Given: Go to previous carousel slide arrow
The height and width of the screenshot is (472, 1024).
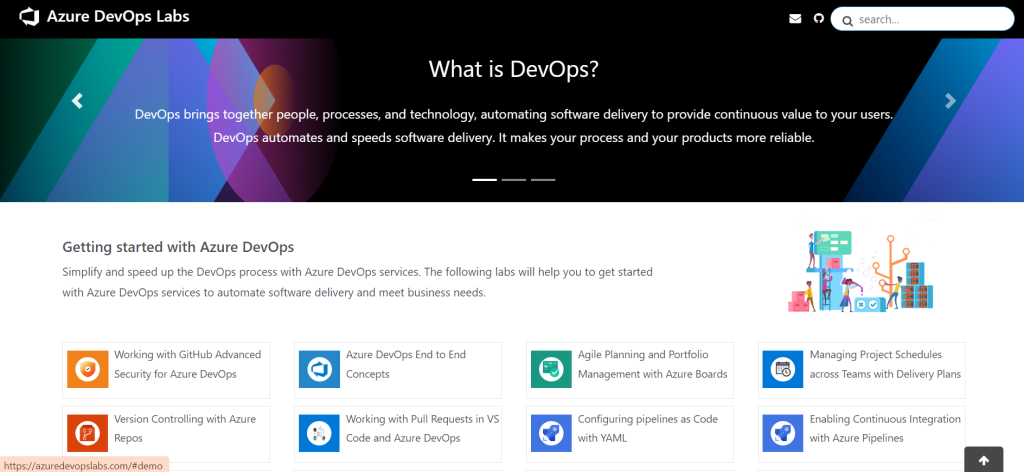Looking at the screenshot, I should click(x=77, y=101).
